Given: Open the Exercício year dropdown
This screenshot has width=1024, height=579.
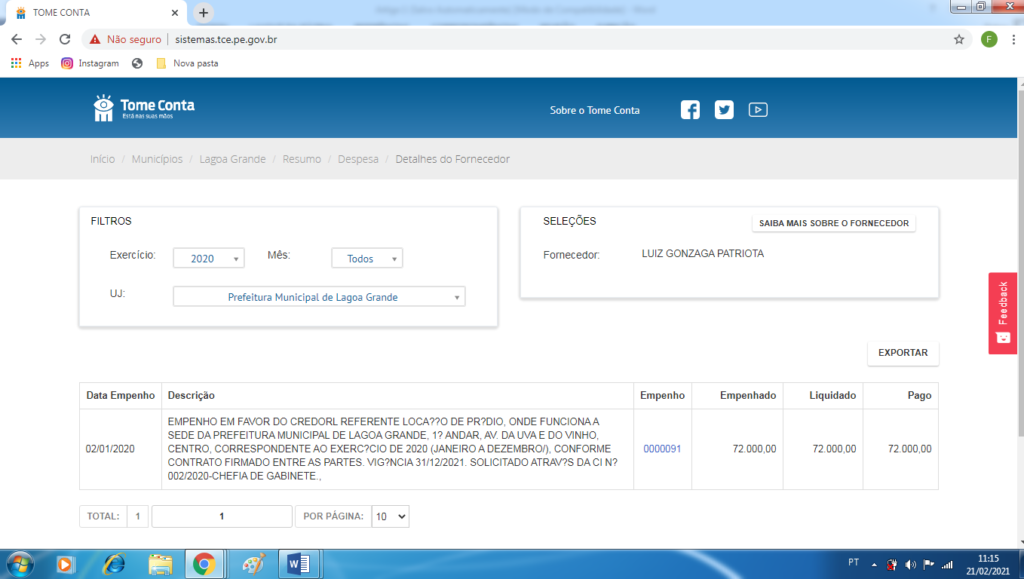Looking at the screenshot, I should [208, 258].
